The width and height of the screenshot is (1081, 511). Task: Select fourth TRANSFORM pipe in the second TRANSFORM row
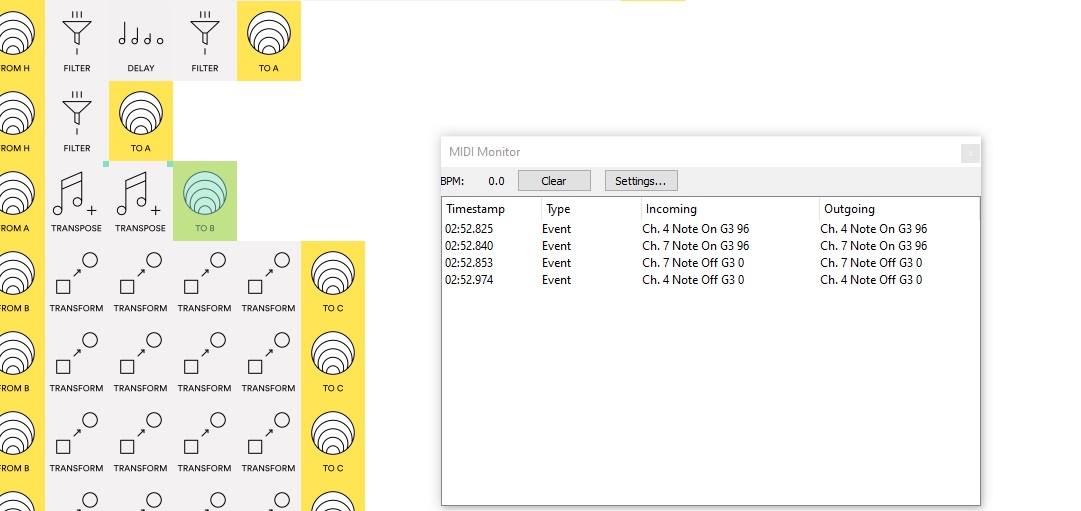coord(269,361)
